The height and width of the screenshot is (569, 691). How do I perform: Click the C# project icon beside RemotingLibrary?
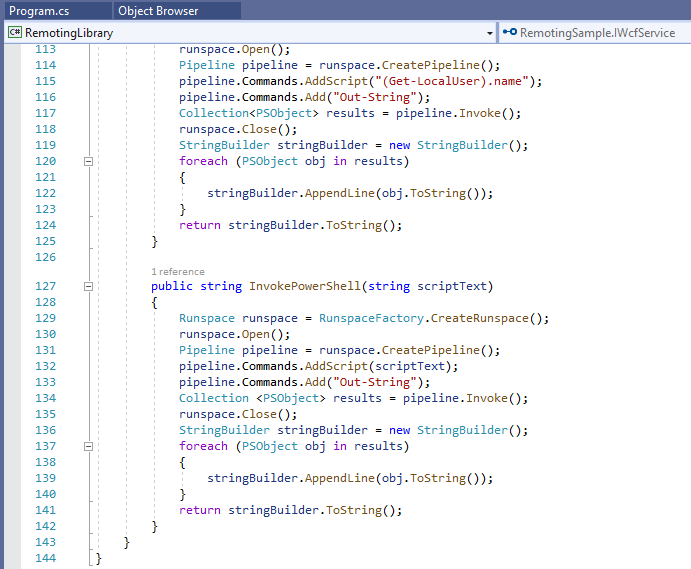(15, 33)
